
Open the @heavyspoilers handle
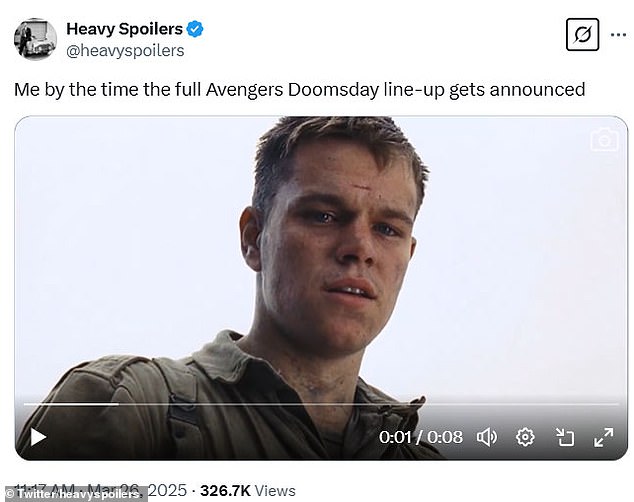pyautogui.click(x=125, y=51)
